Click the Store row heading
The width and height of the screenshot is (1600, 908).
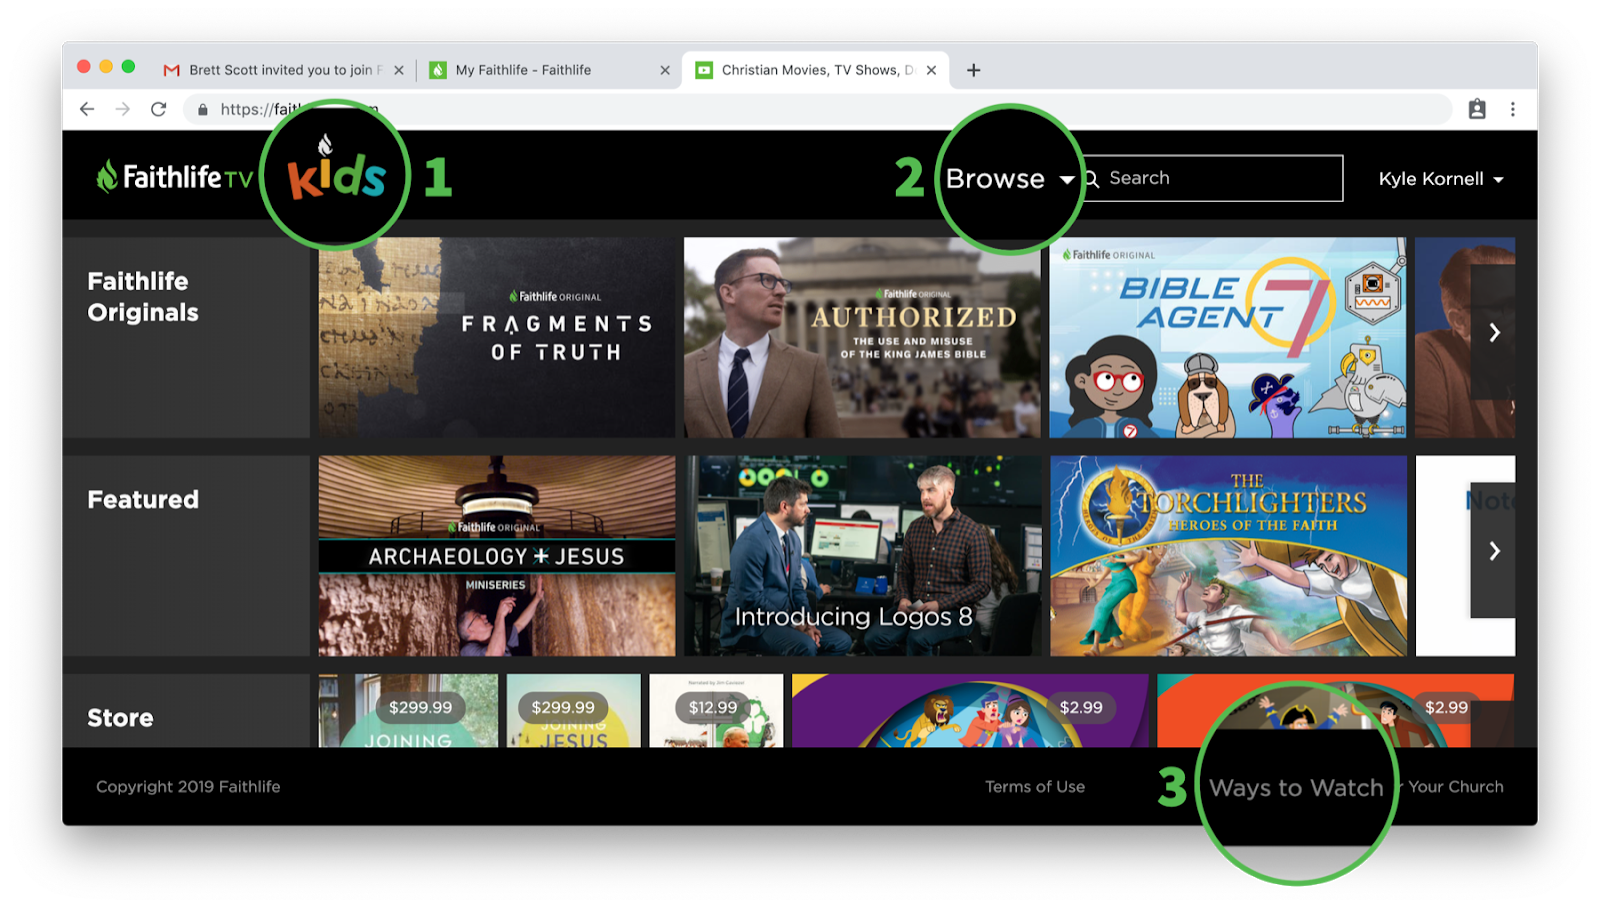pos(120,718)
